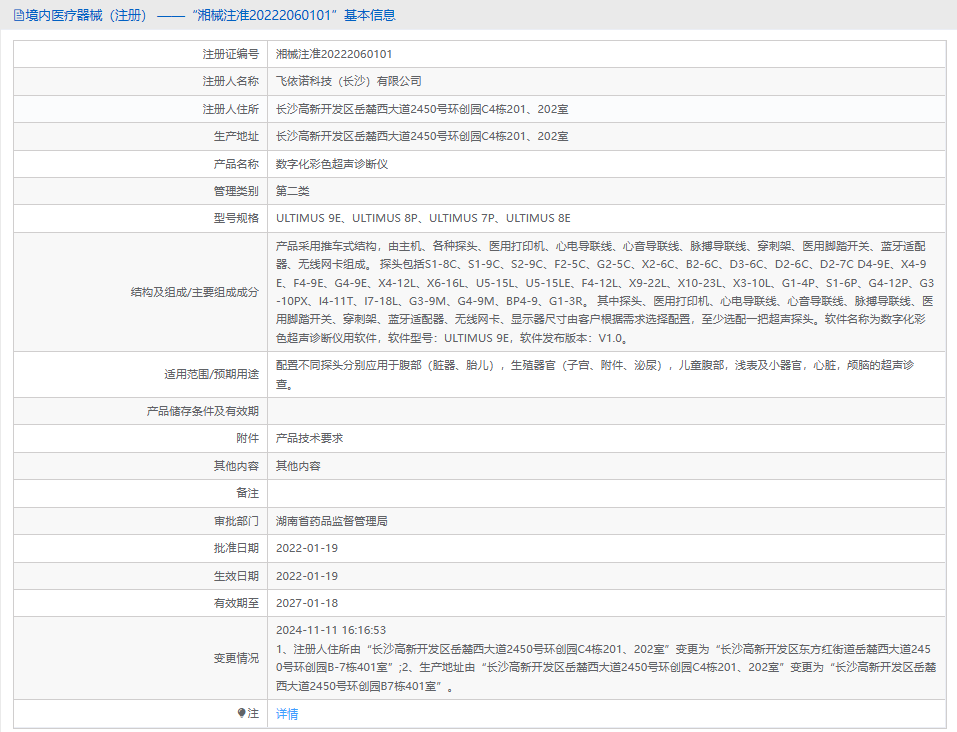Click the expiry date 2027-01-18
This screenshot has height=732, width=957.
pos(307,603)
